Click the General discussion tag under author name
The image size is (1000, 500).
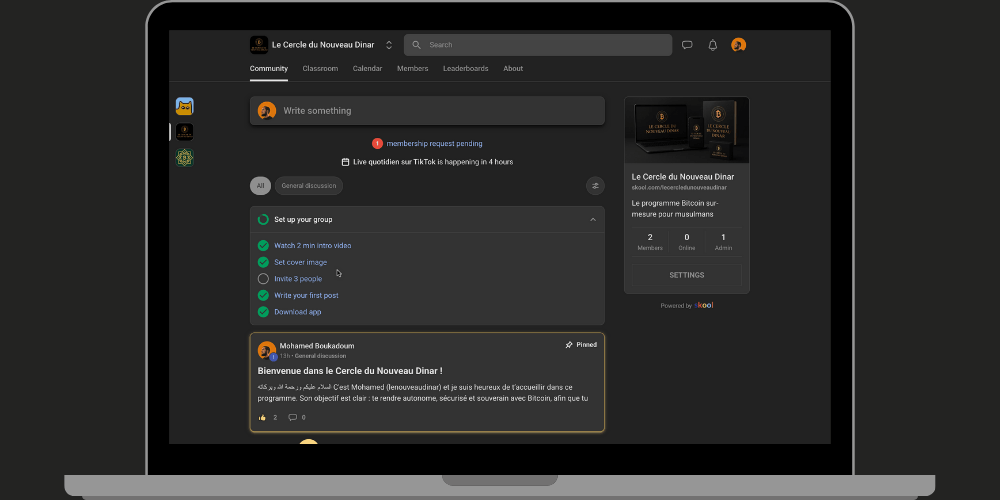[x=320, y=356]
